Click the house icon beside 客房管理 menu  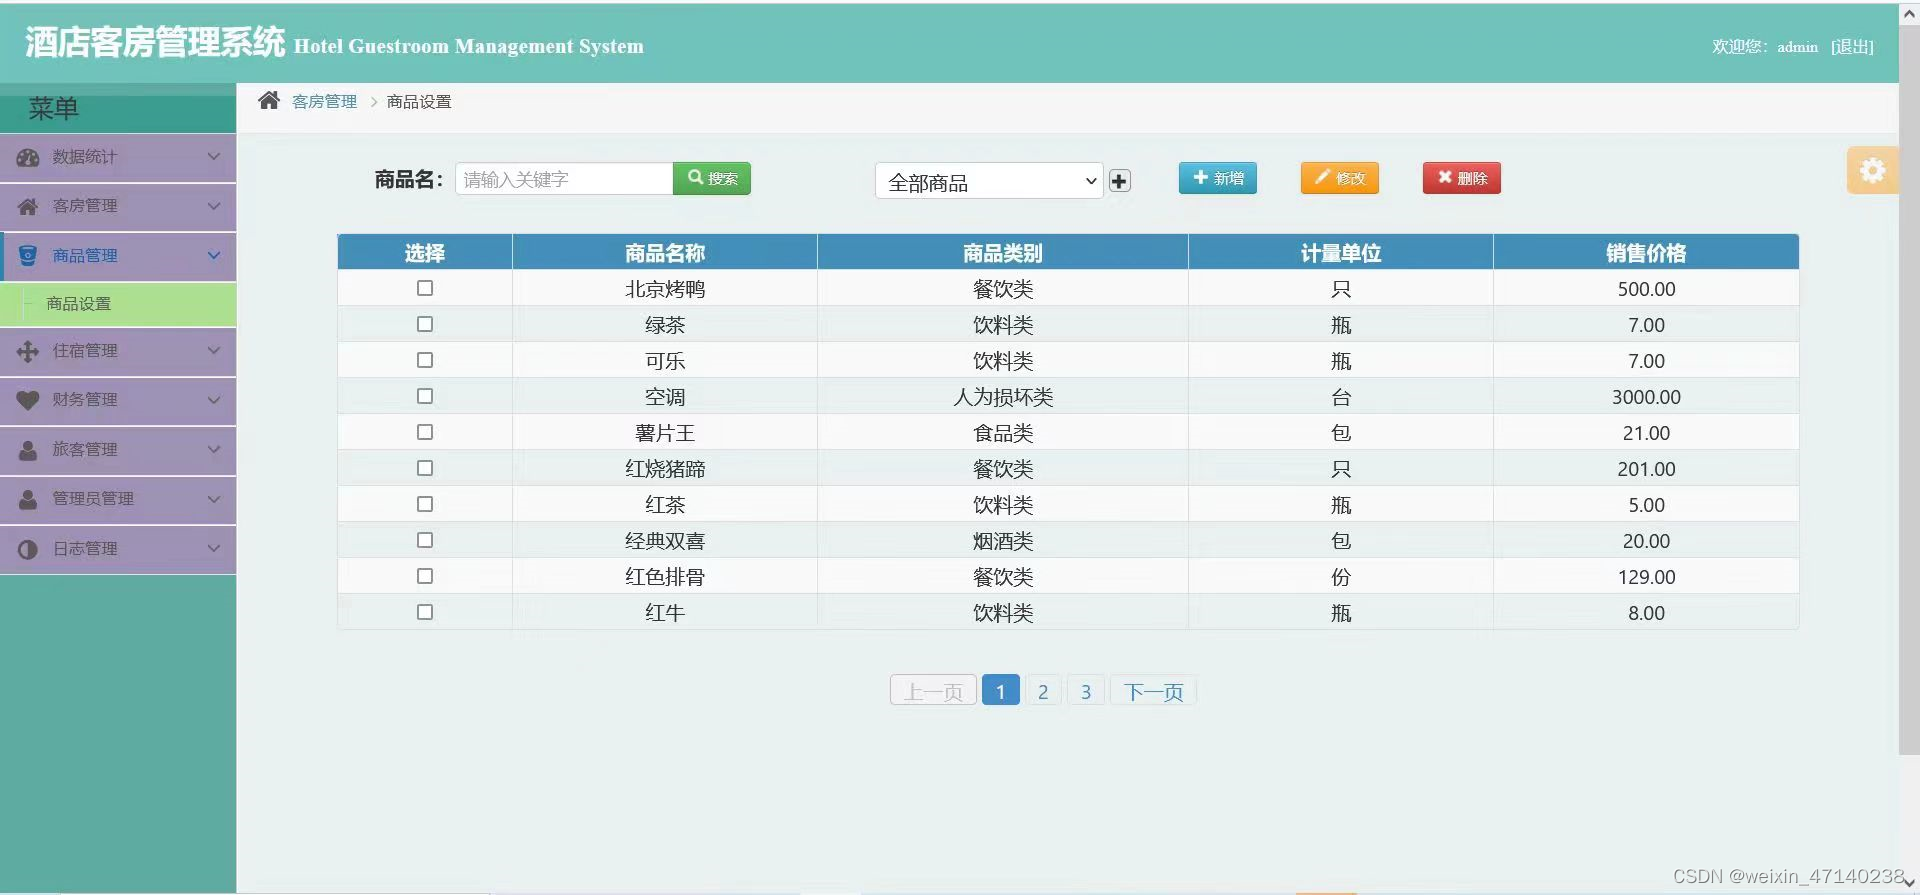coord(28,206)
